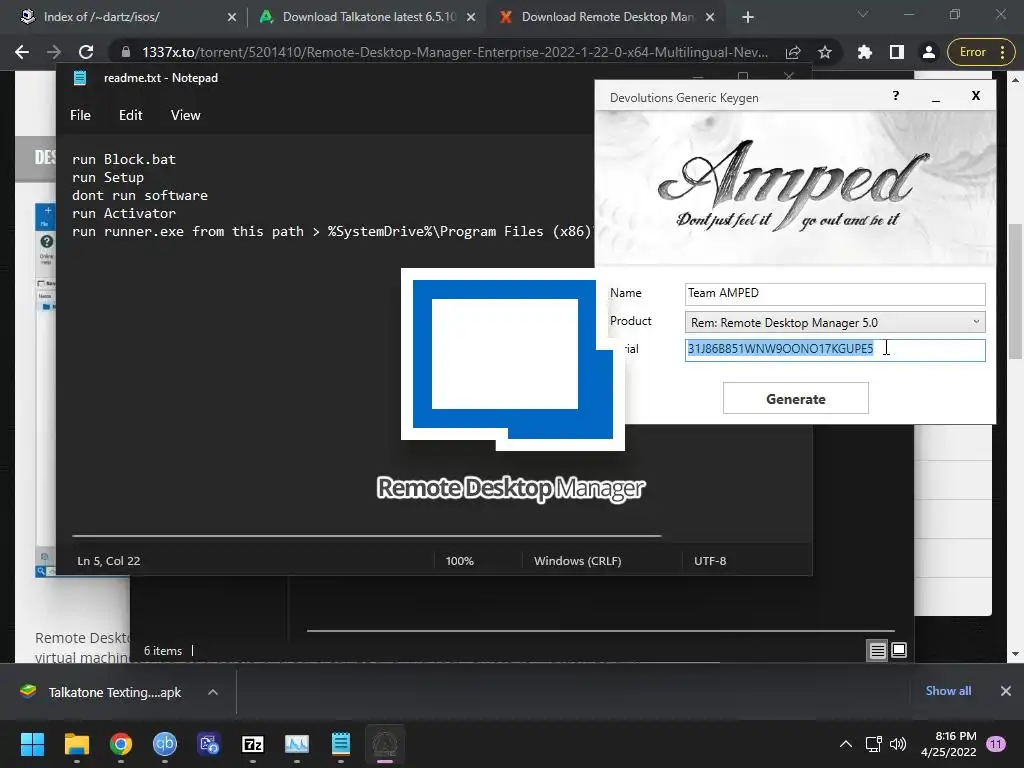Open qBittorrent from the taskbar
This screenshot has height=768, width=1024.
click(165, 744)
